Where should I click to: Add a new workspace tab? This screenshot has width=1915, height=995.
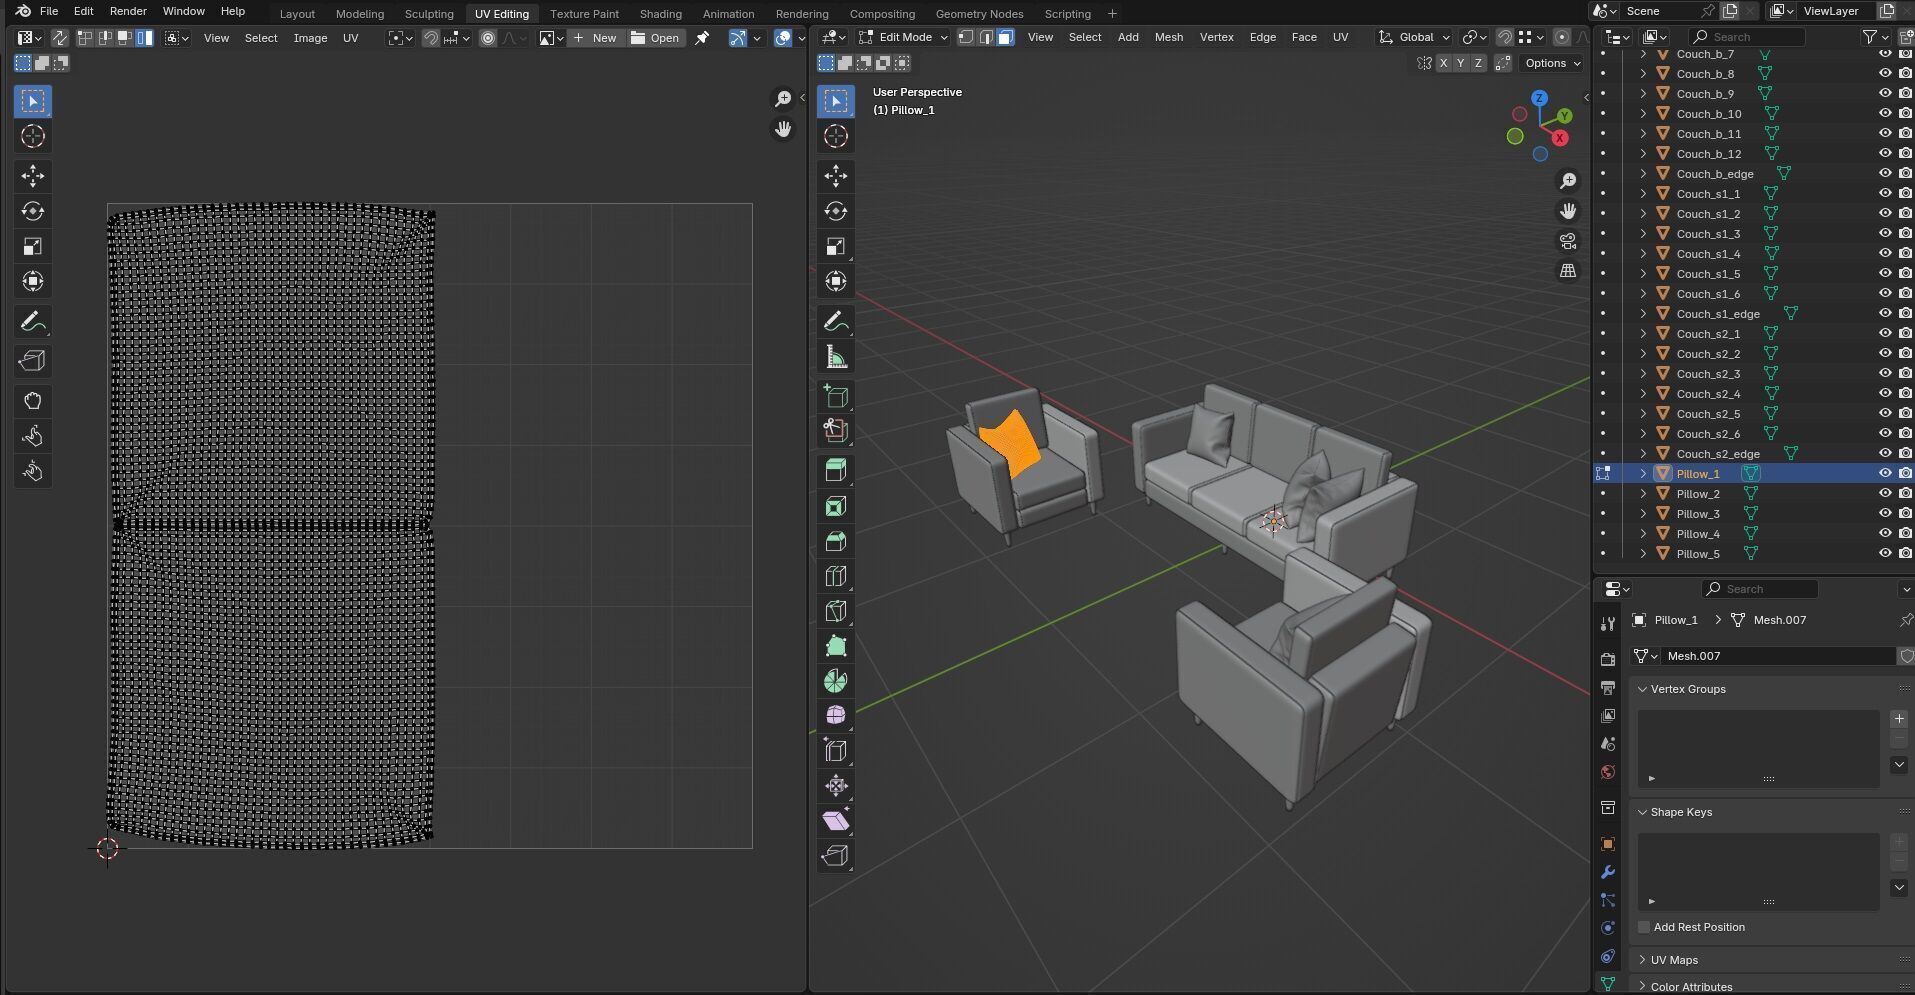click(x=1112, y=14)
